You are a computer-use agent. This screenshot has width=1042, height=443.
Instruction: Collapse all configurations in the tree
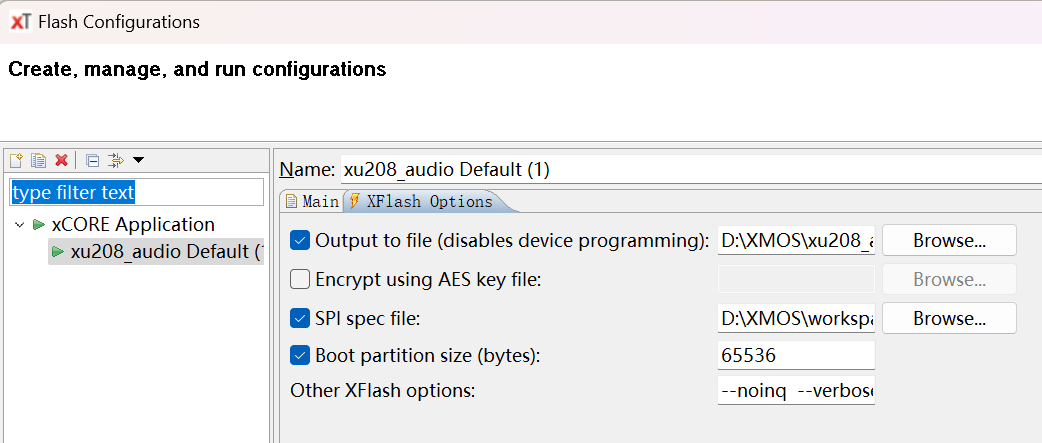tap(92, 160)
